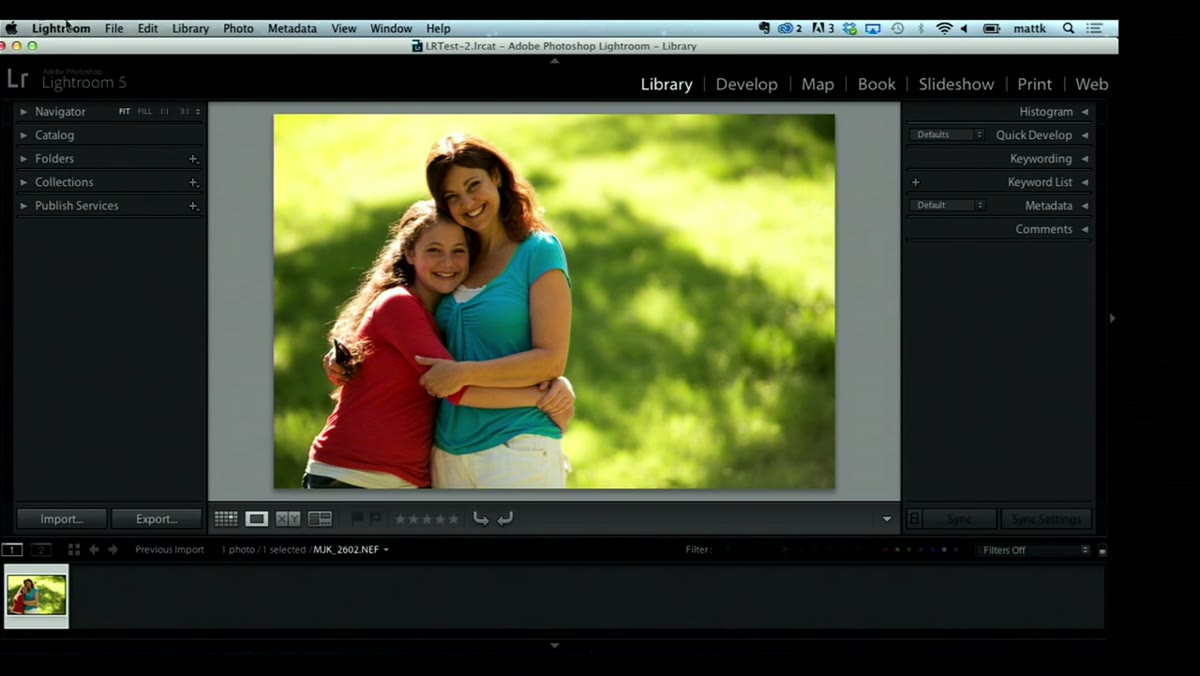Click Previous Import source label

(170, 550)
